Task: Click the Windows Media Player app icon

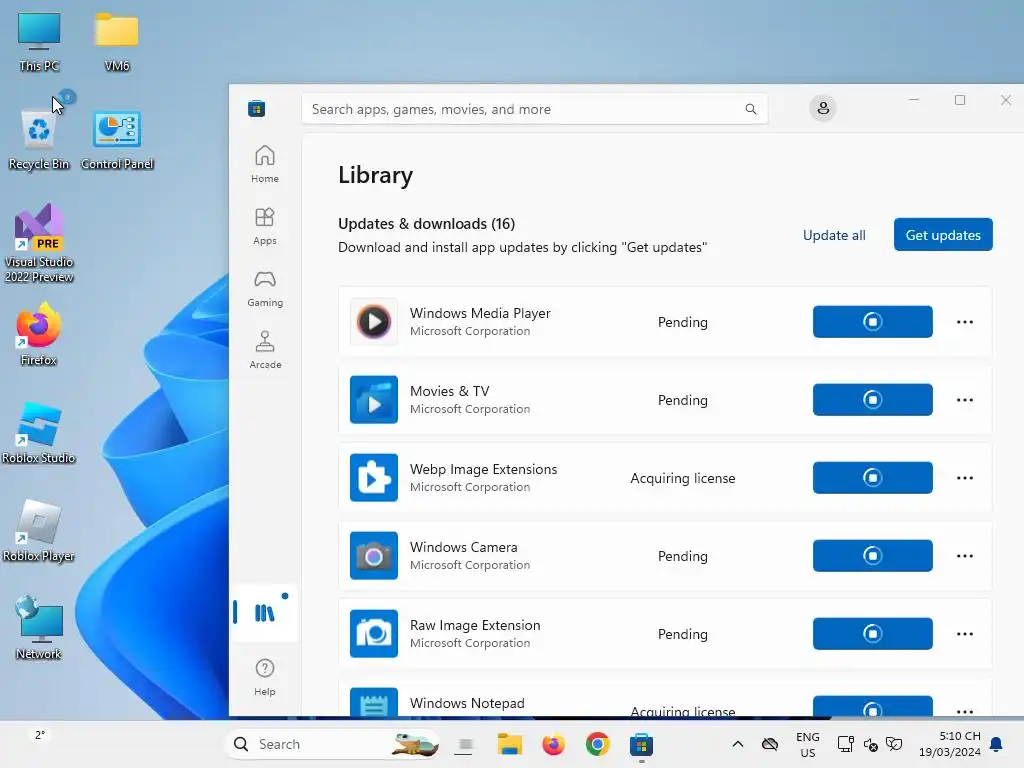Action: click(374, 321)
